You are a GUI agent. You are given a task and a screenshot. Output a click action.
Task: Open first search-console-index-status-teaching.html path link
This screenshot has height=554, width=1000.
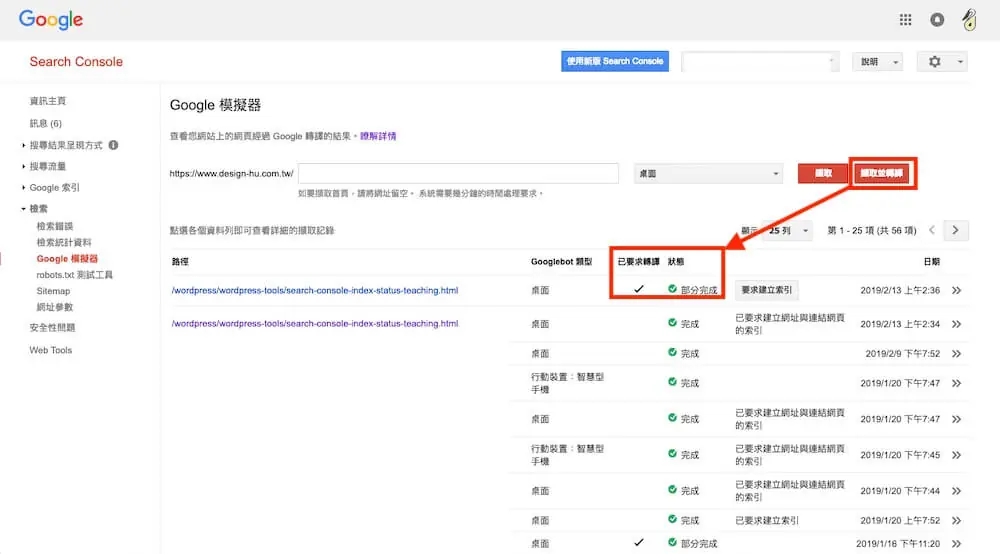[x=314, y=290]
